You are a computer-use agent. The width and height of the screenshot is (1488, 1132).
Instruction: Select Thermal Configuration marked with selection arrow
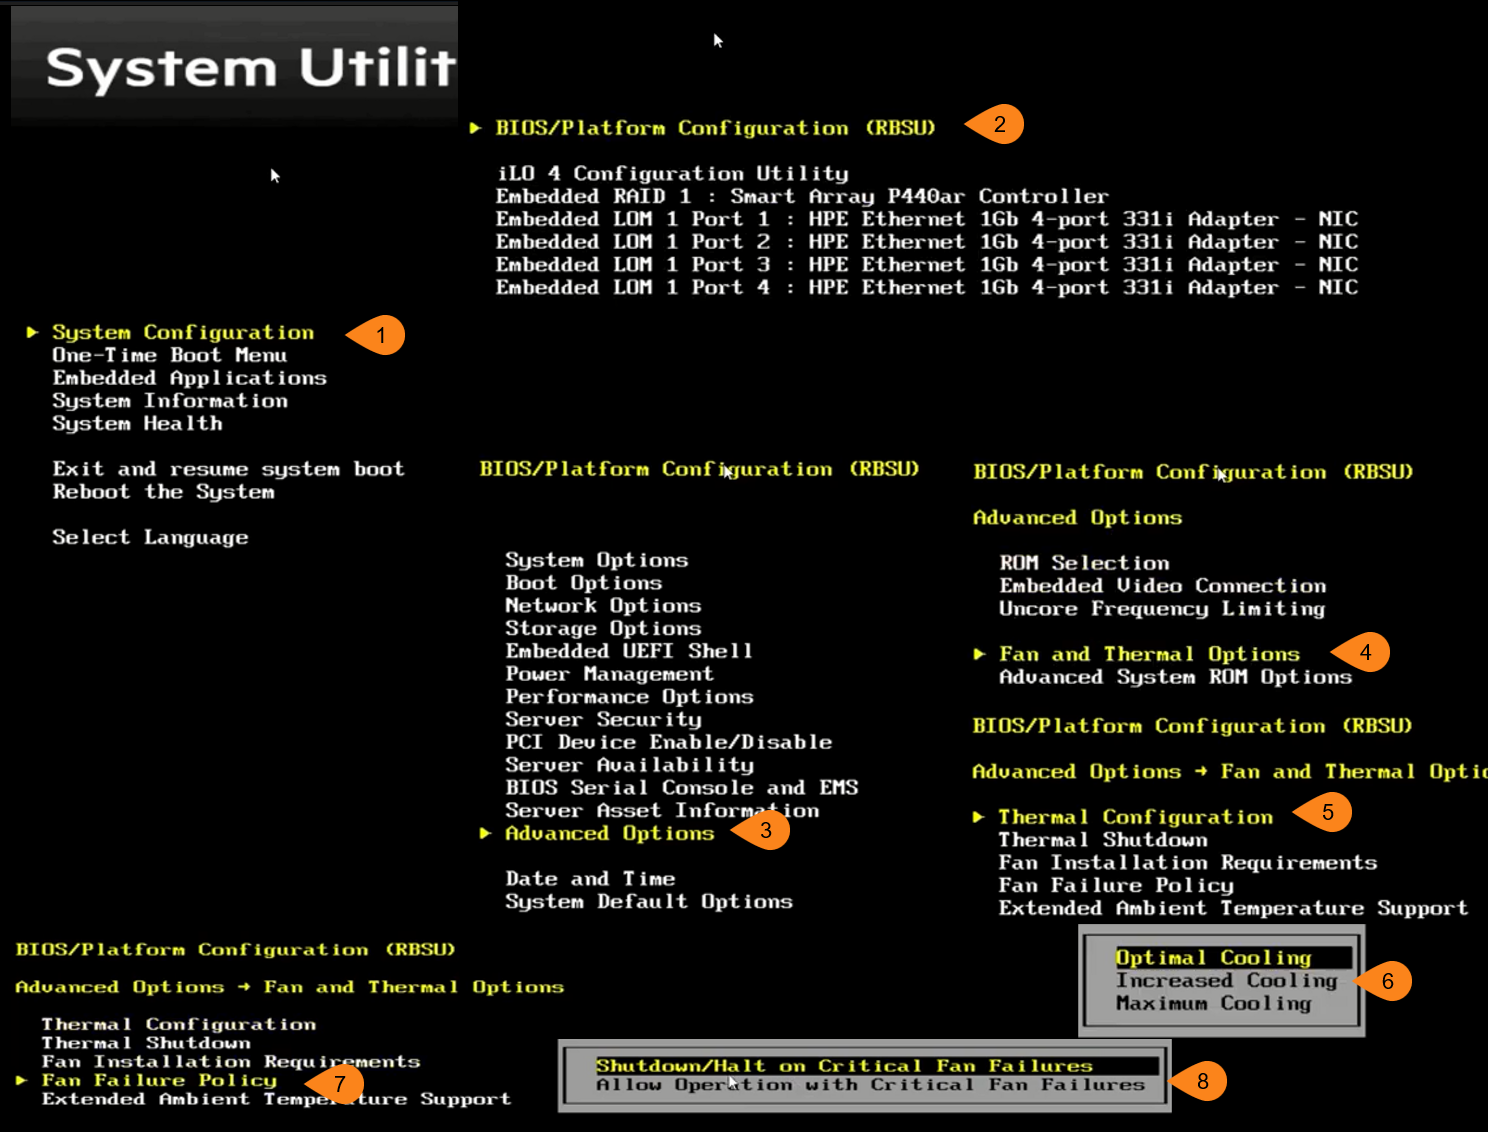tap(1135, 817)
